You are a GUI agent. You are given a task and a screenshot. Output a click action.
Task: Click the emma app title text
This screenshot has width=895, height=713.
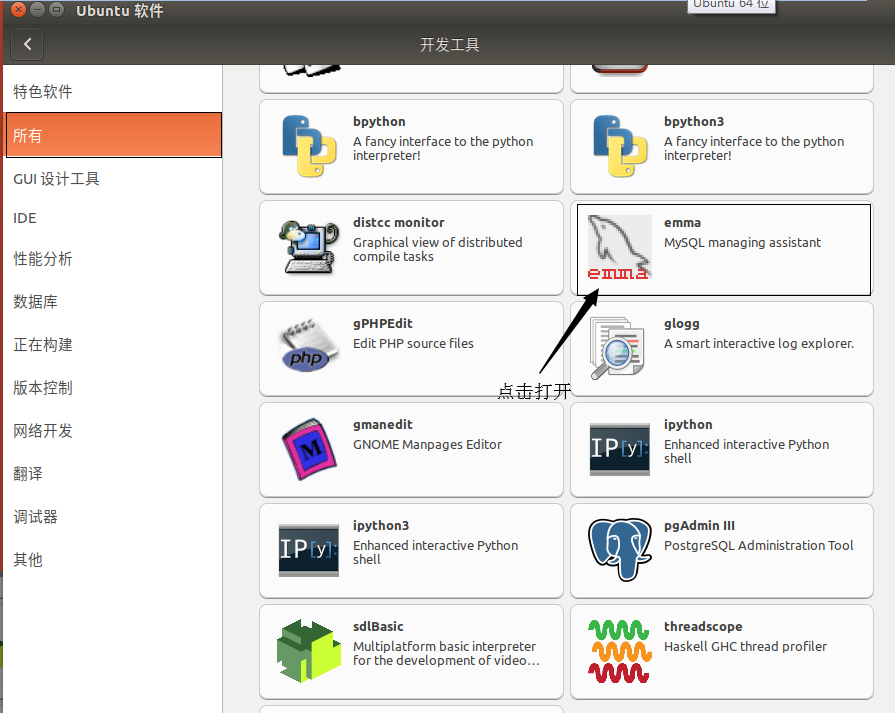click(x=682, y=223)
